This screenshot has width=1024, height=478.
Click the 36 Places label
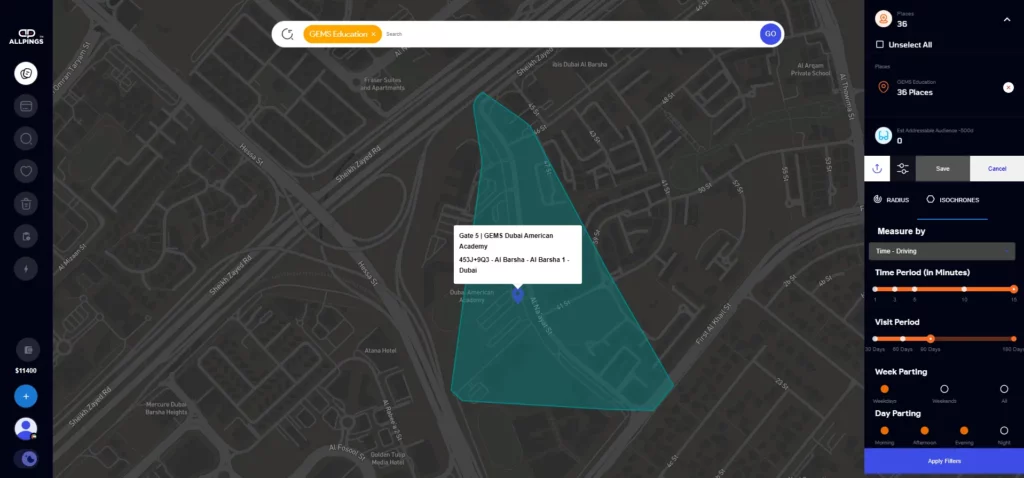(915, 92)
